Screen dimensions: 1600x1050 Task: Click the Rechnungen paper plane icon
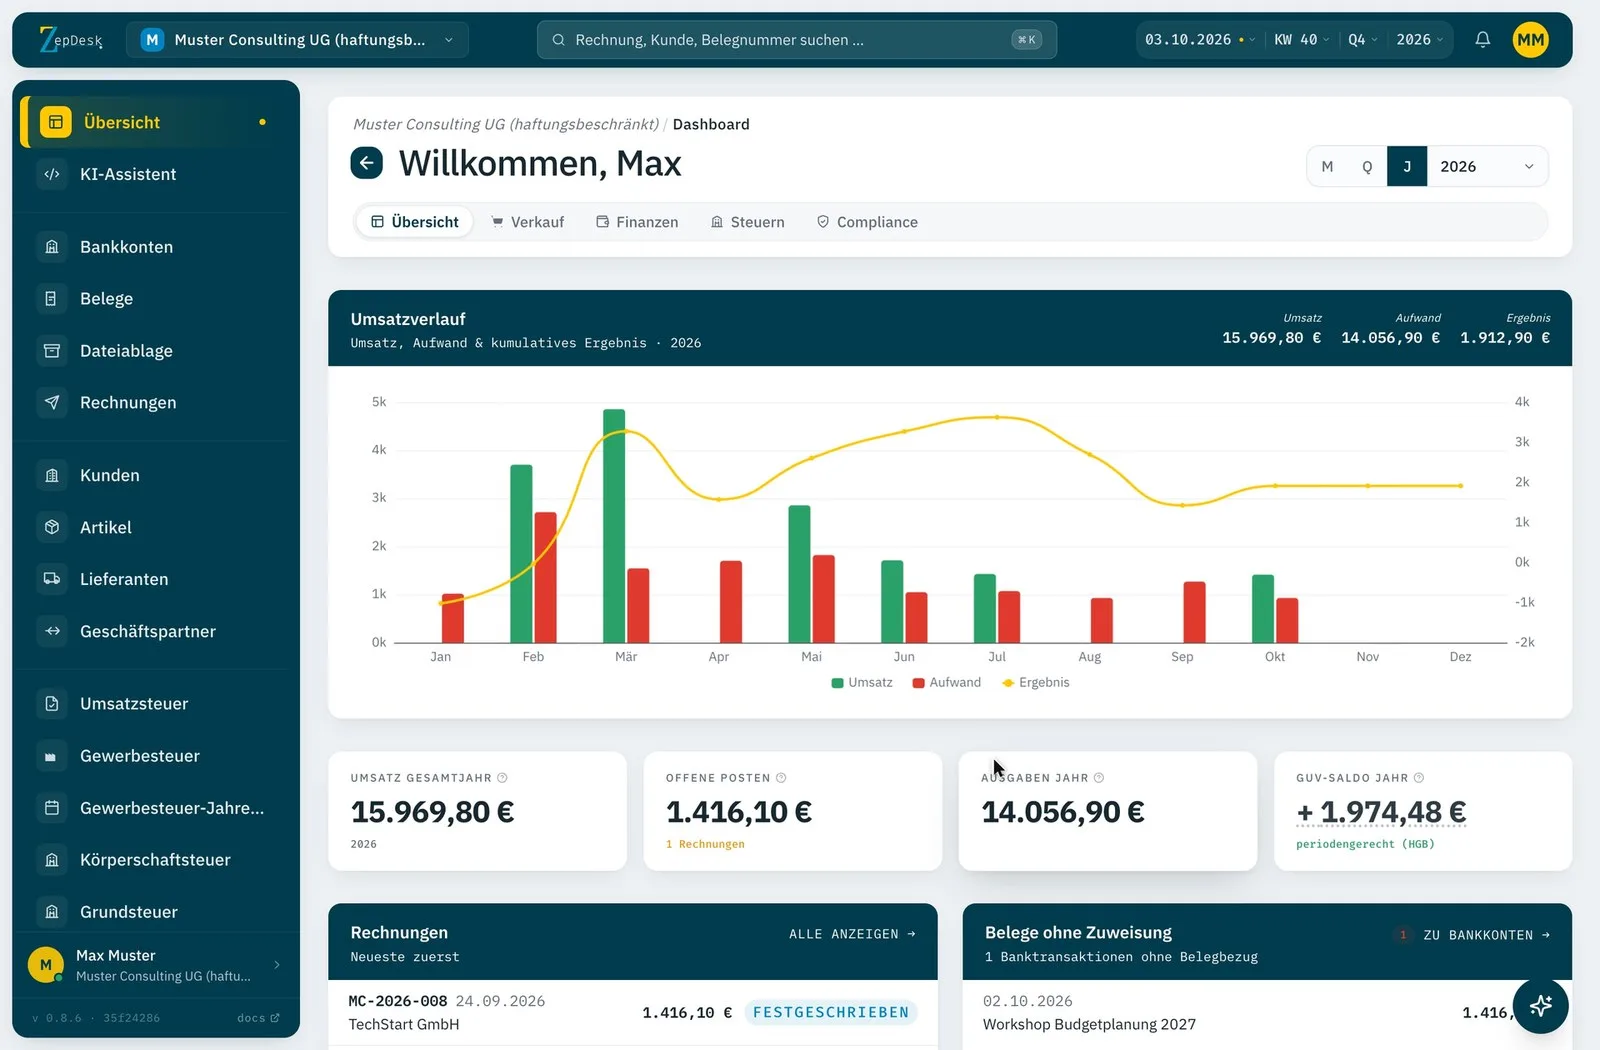52,402
